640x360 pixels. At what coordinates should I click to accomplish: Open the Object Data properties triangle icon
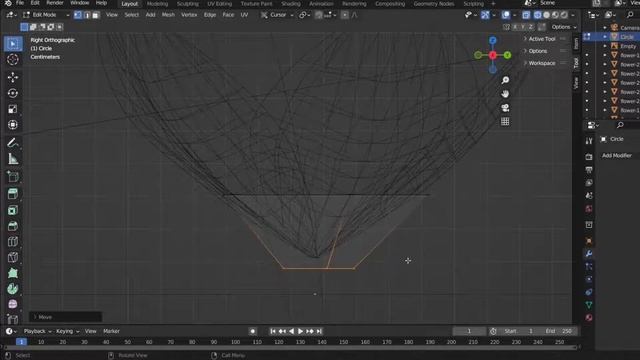click(x=589, y=304)
